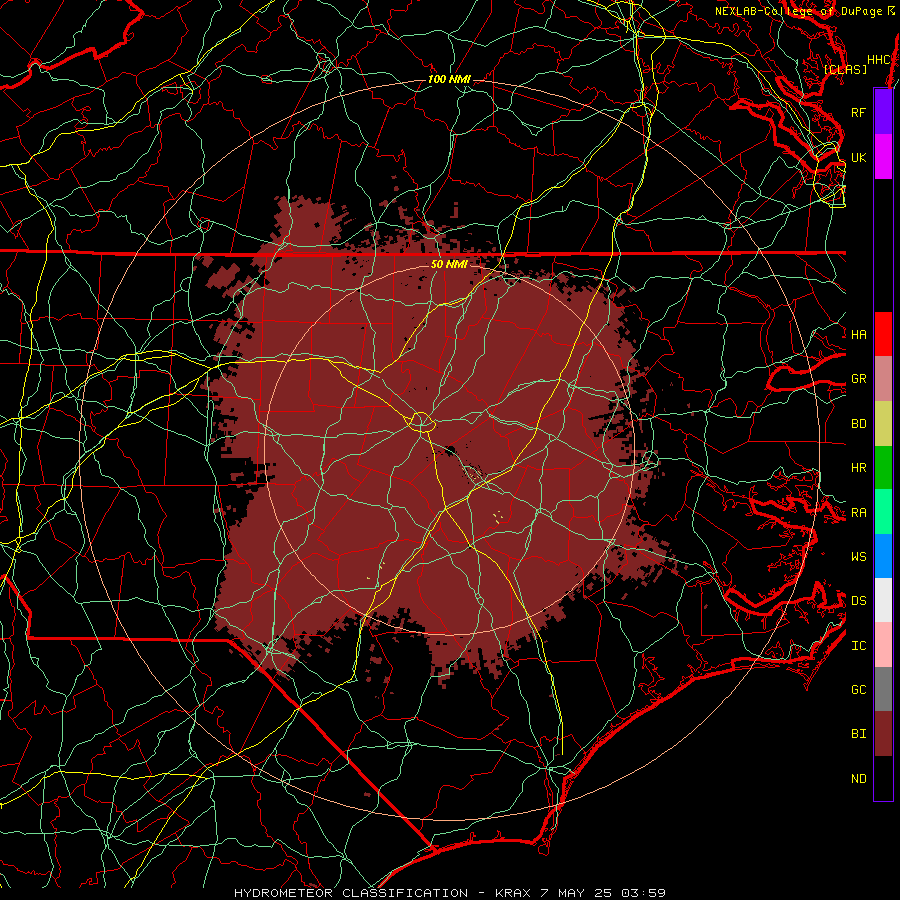Select the pinkish GR legend color
The height and width of the screenshot is (900, 900).
883,379
